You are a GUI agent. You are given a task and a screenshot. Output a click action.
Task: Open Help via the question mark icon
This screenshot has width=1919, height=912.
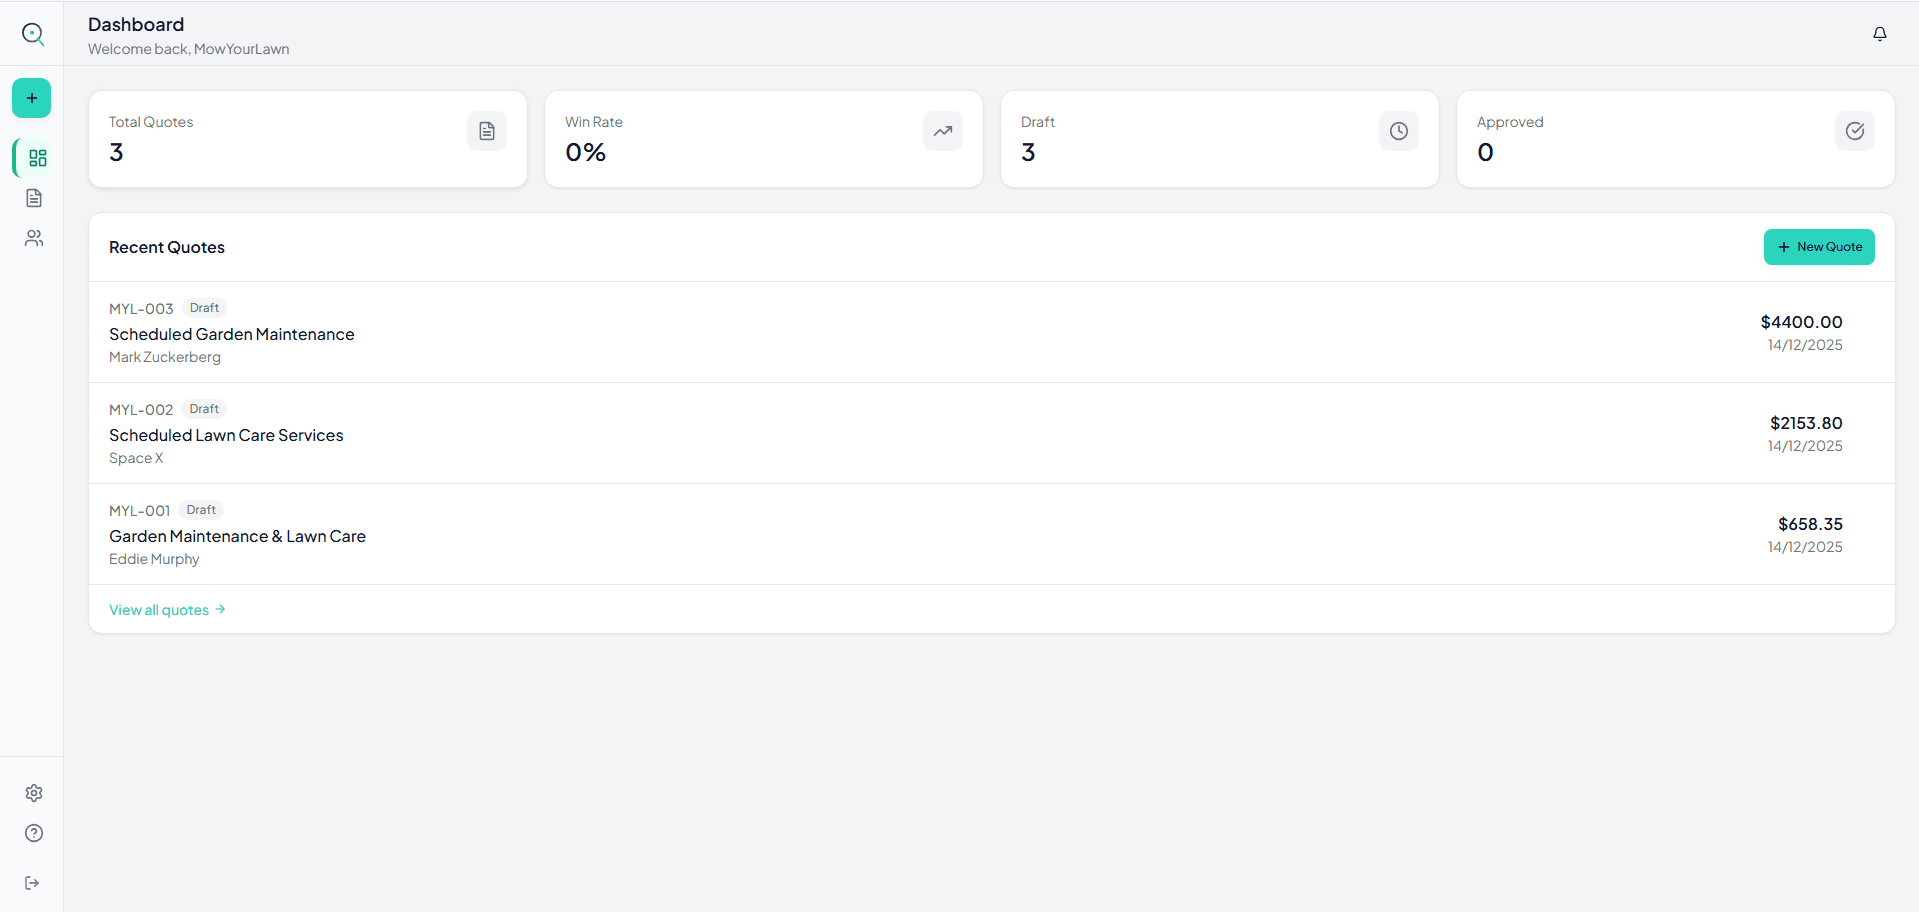tap(33, 833)
